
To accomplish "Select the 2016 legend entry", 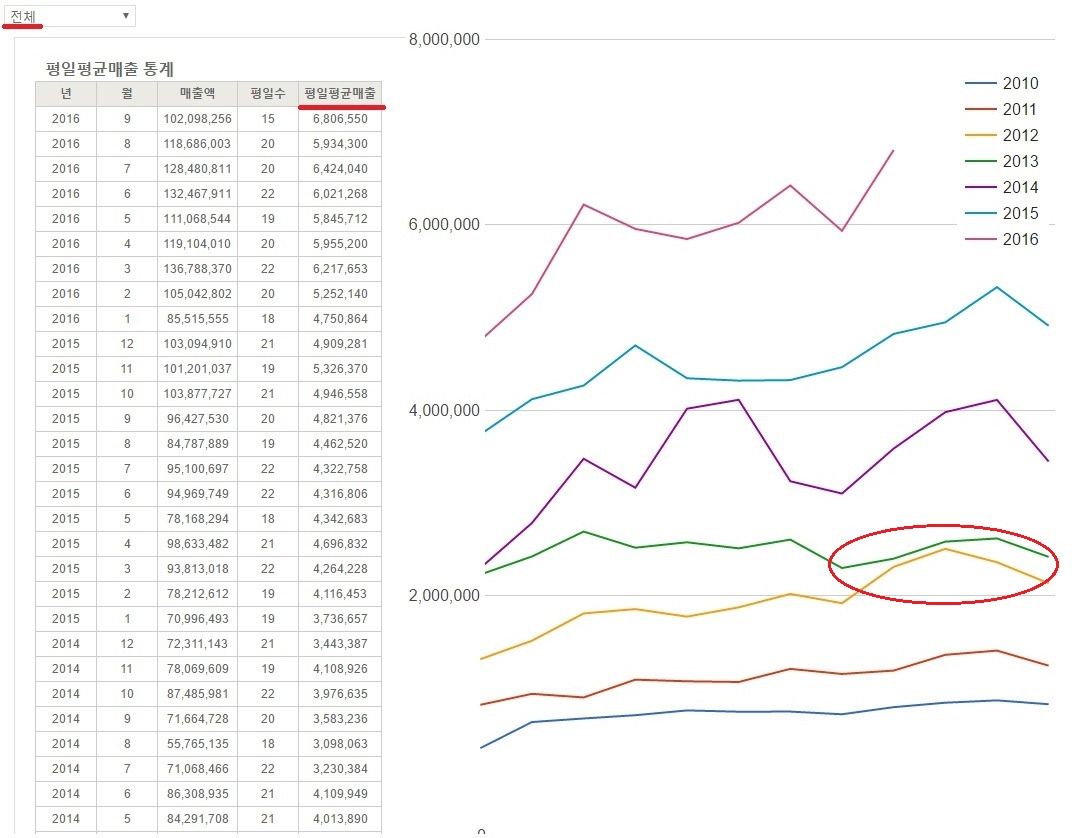I will tap(1001, 240).
